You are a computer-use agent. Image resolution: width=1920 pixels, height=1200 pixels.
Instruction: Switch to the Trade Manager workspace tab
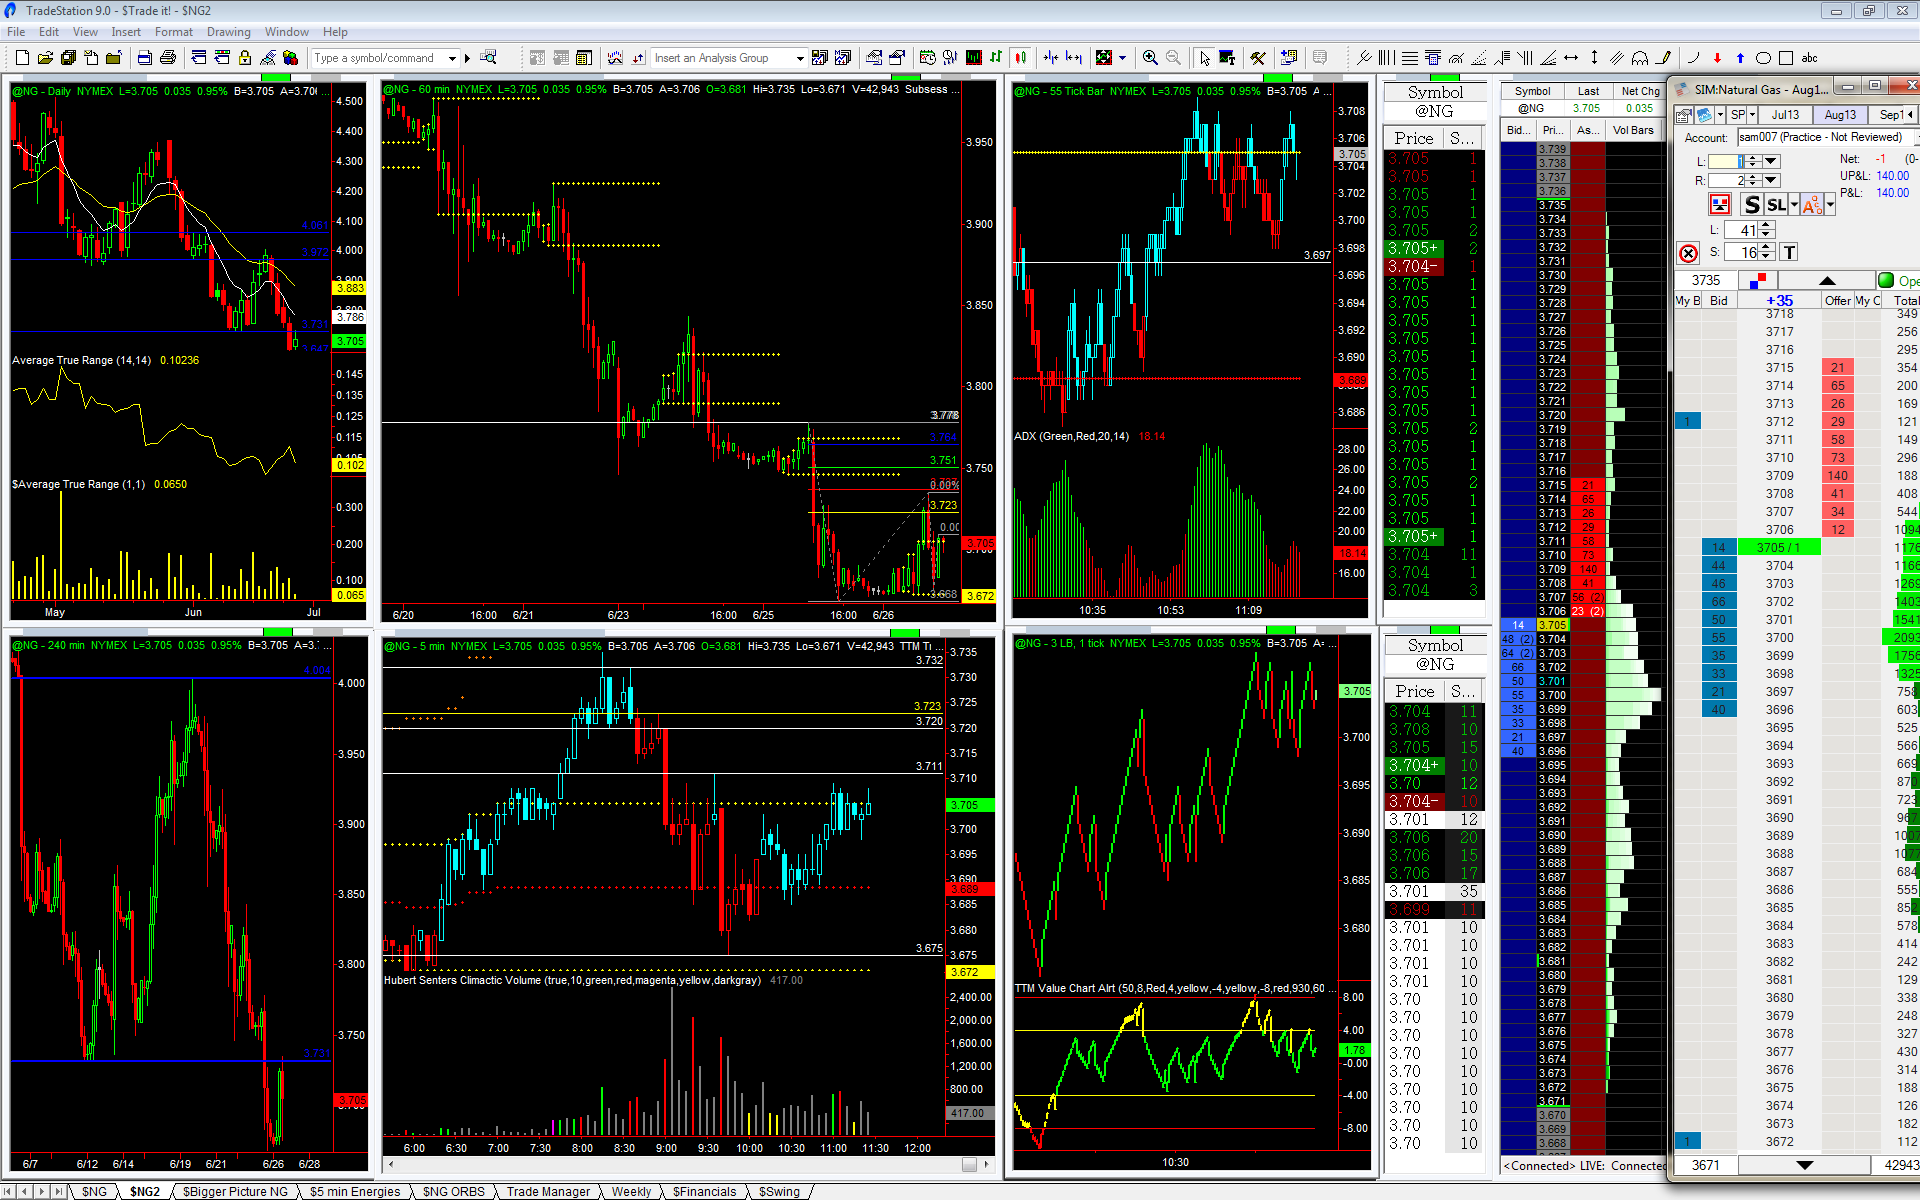pyautogui.click(x=548, y=1191)
